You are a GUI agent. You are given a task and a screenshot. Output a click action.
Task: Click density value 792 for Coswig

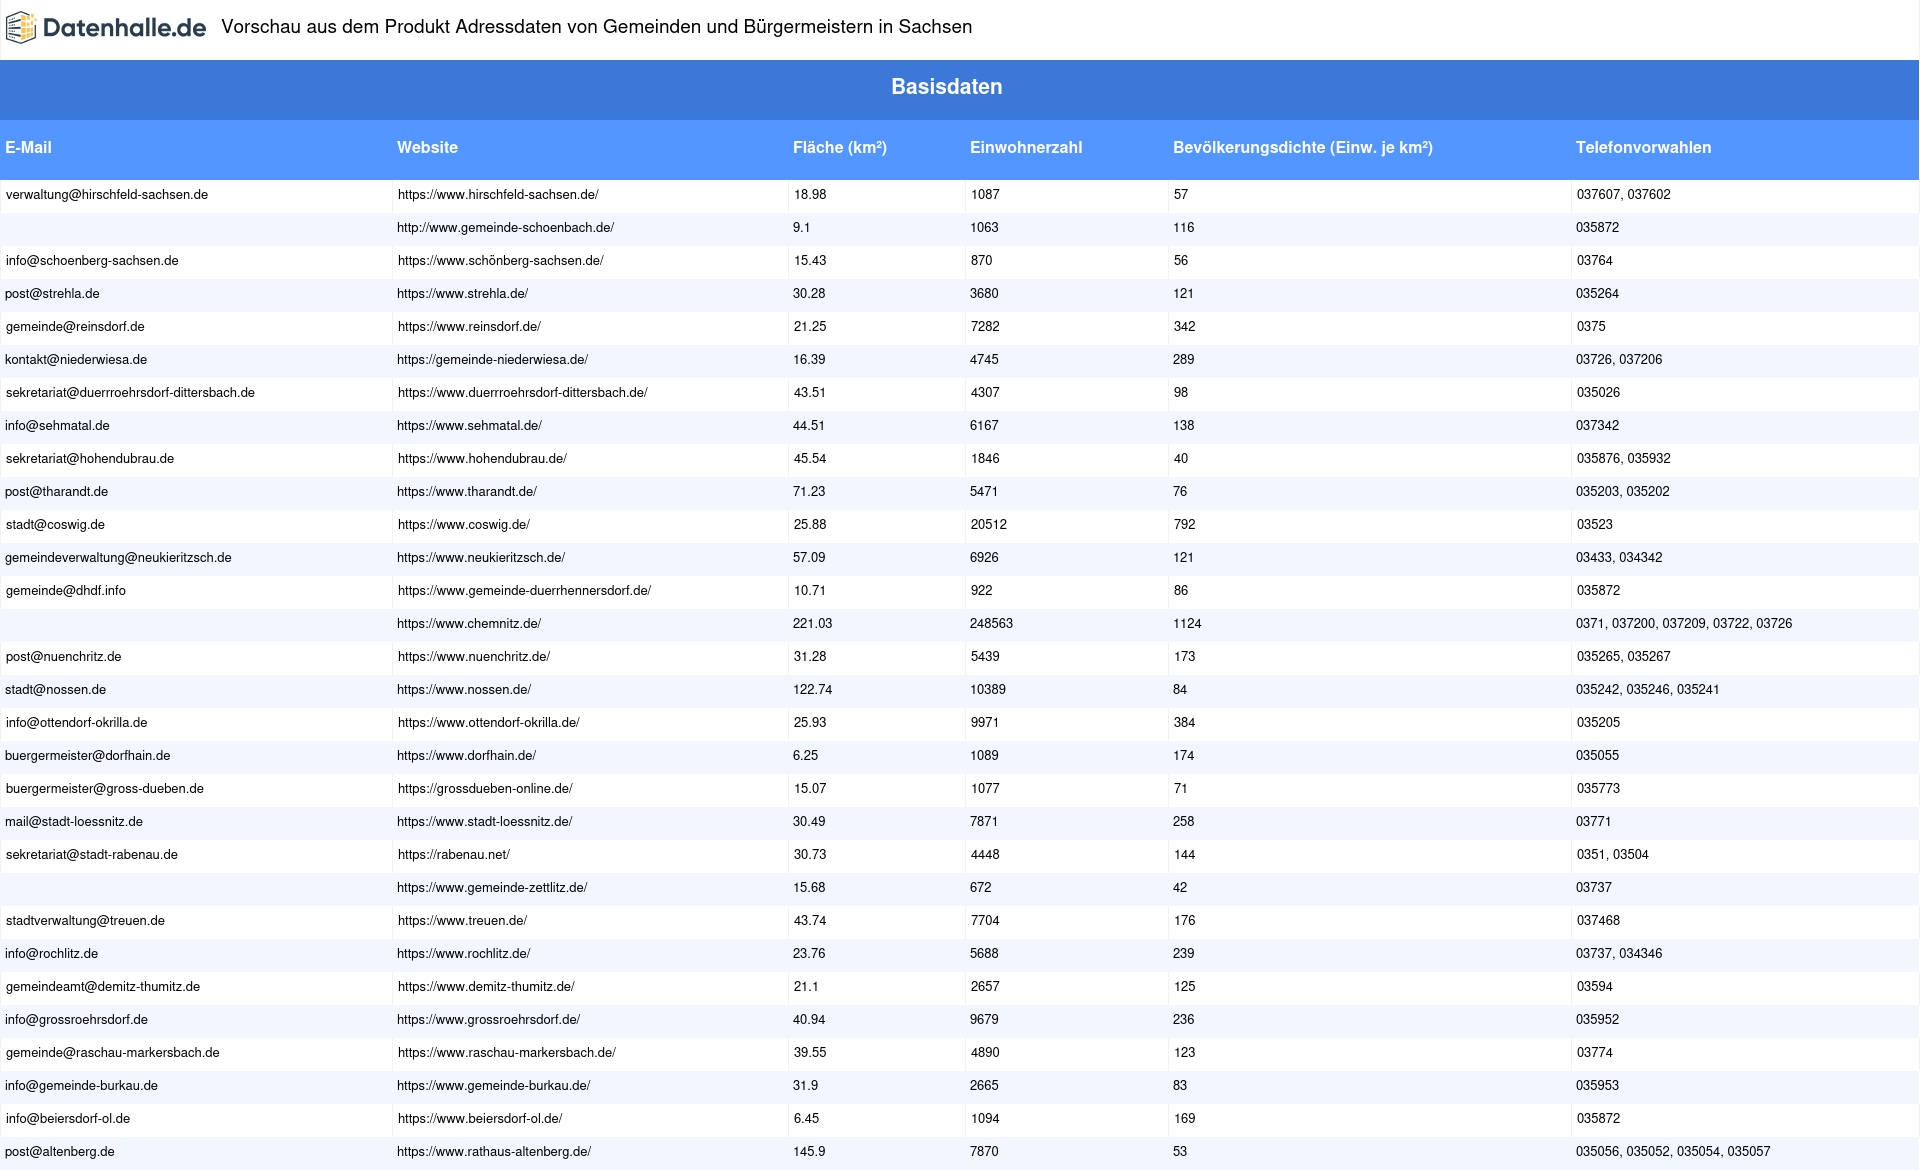point(1185,525)
